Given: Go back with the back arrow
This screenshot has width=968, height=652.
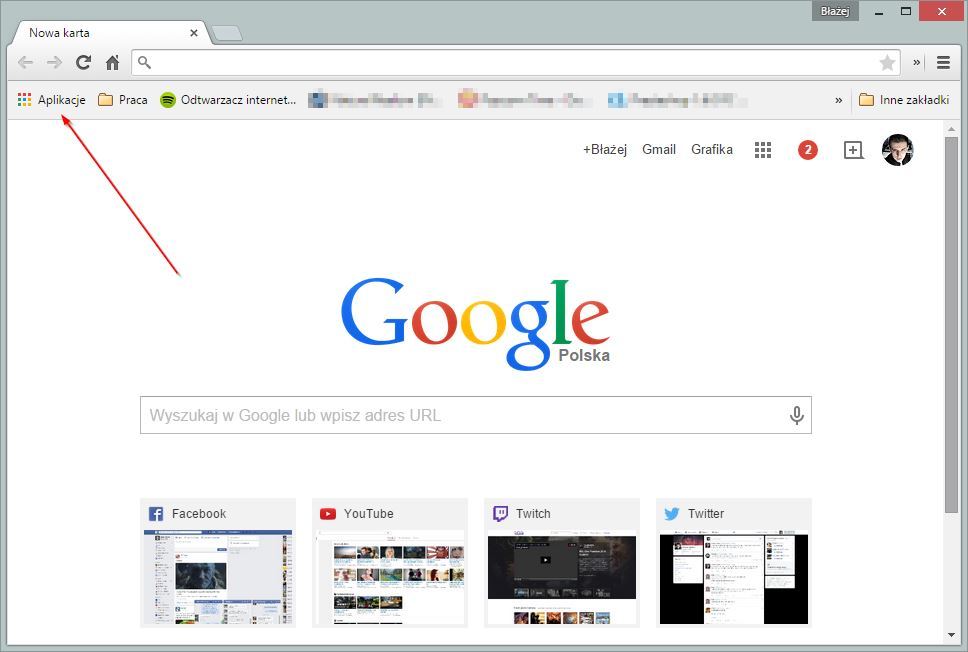Looking at the screenshot, I should [25, 62].
